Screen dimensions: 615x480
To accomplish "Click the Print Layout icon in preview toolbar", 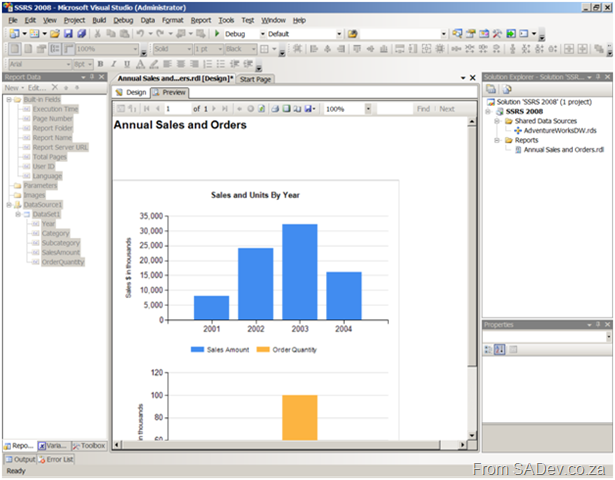I will (x=287, y=109).
